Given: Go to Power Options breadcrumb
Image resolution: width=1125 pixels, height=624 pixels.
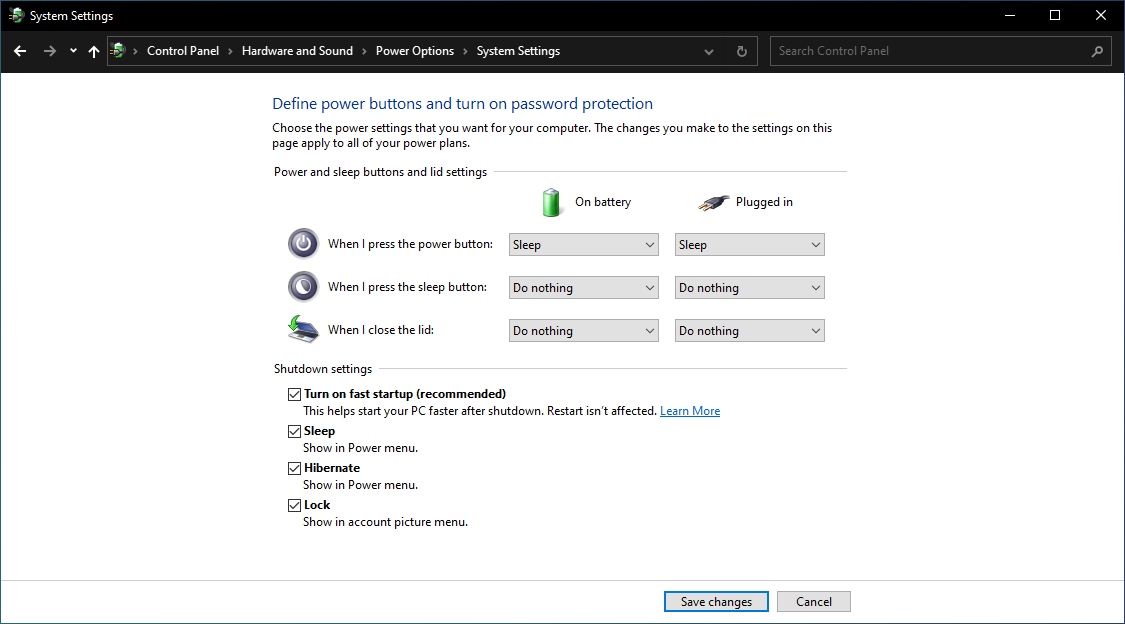Looking at the screenshot, I should 414,51.
